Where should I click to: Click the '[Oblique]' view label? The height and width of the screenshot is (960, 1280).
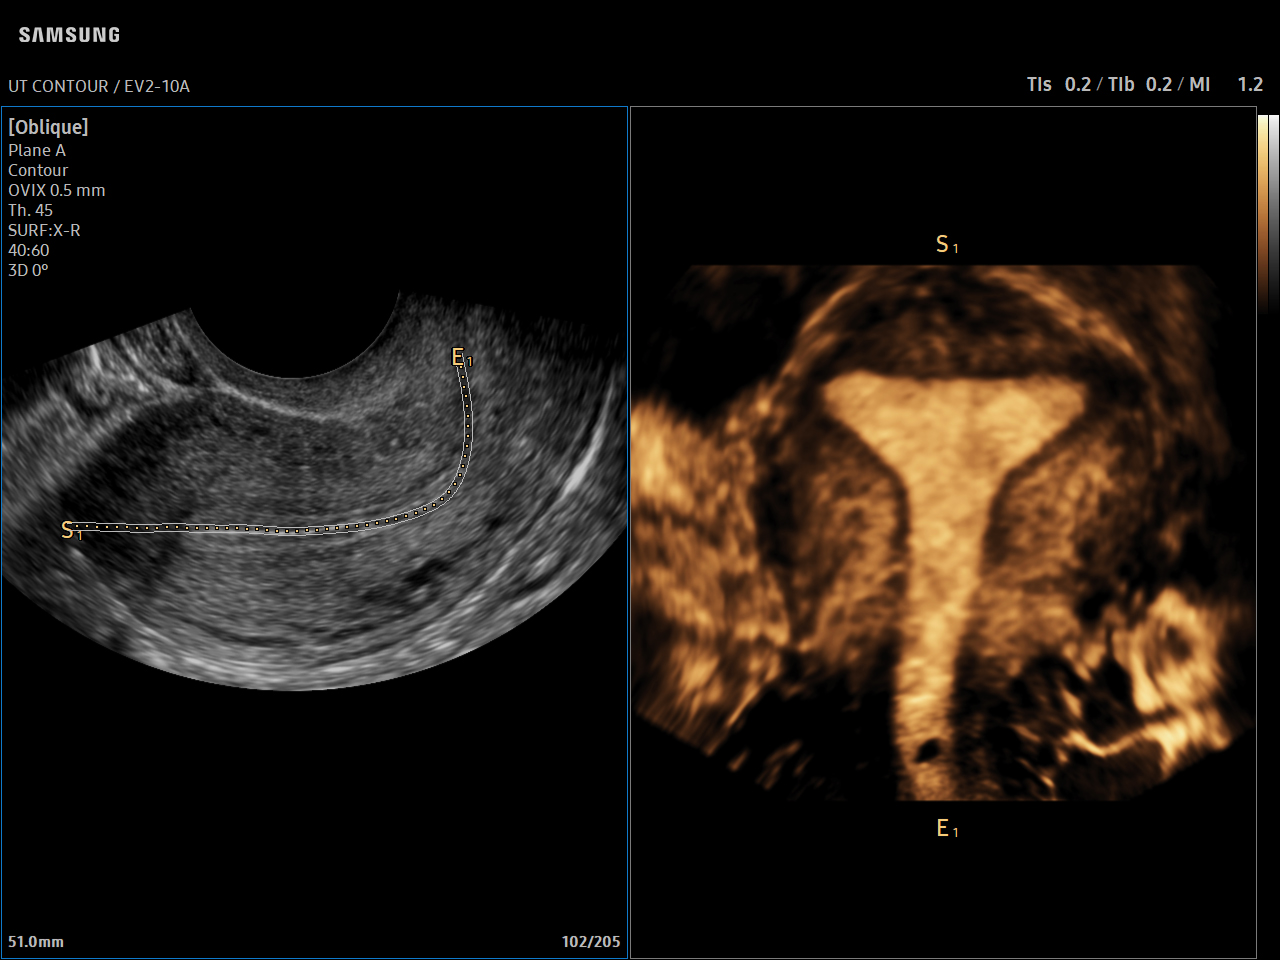[x=48, y=127]
